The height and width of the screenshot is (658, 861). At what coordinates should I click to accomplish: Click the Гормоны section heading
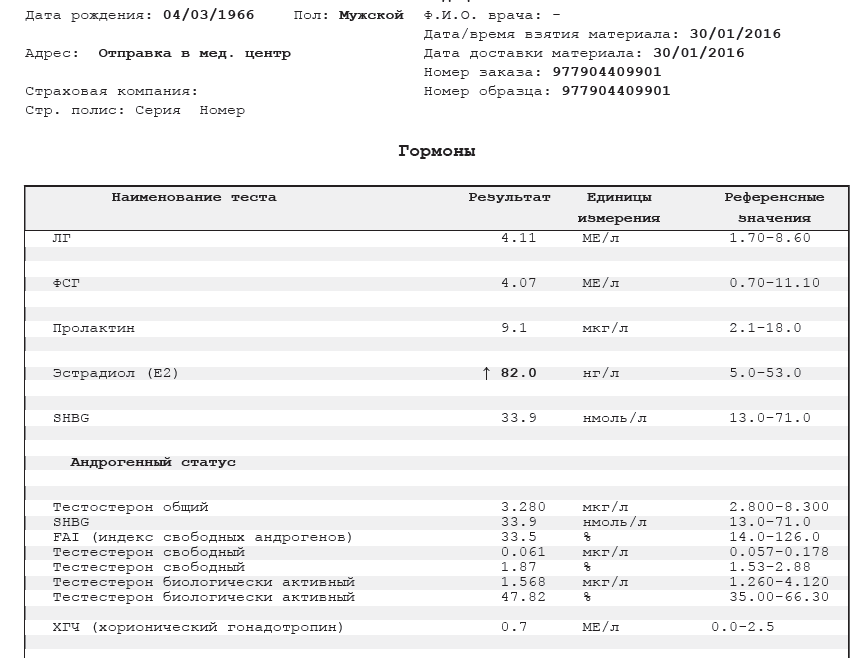(x=437, y=151)
